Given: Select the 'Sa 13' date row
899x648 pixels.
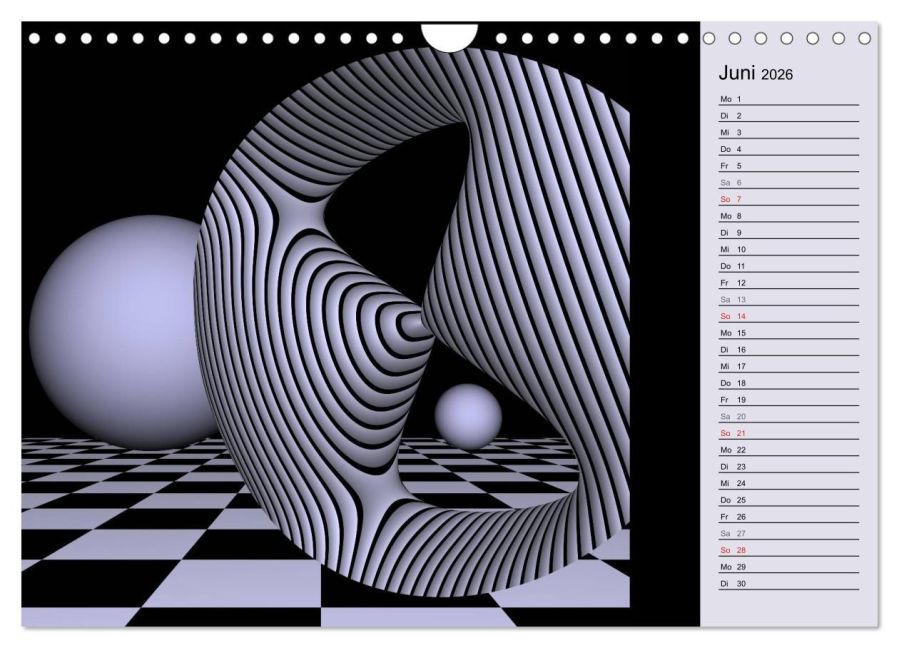Looking at the screenshot, I should pyautogui.click(x=789, y=299).
